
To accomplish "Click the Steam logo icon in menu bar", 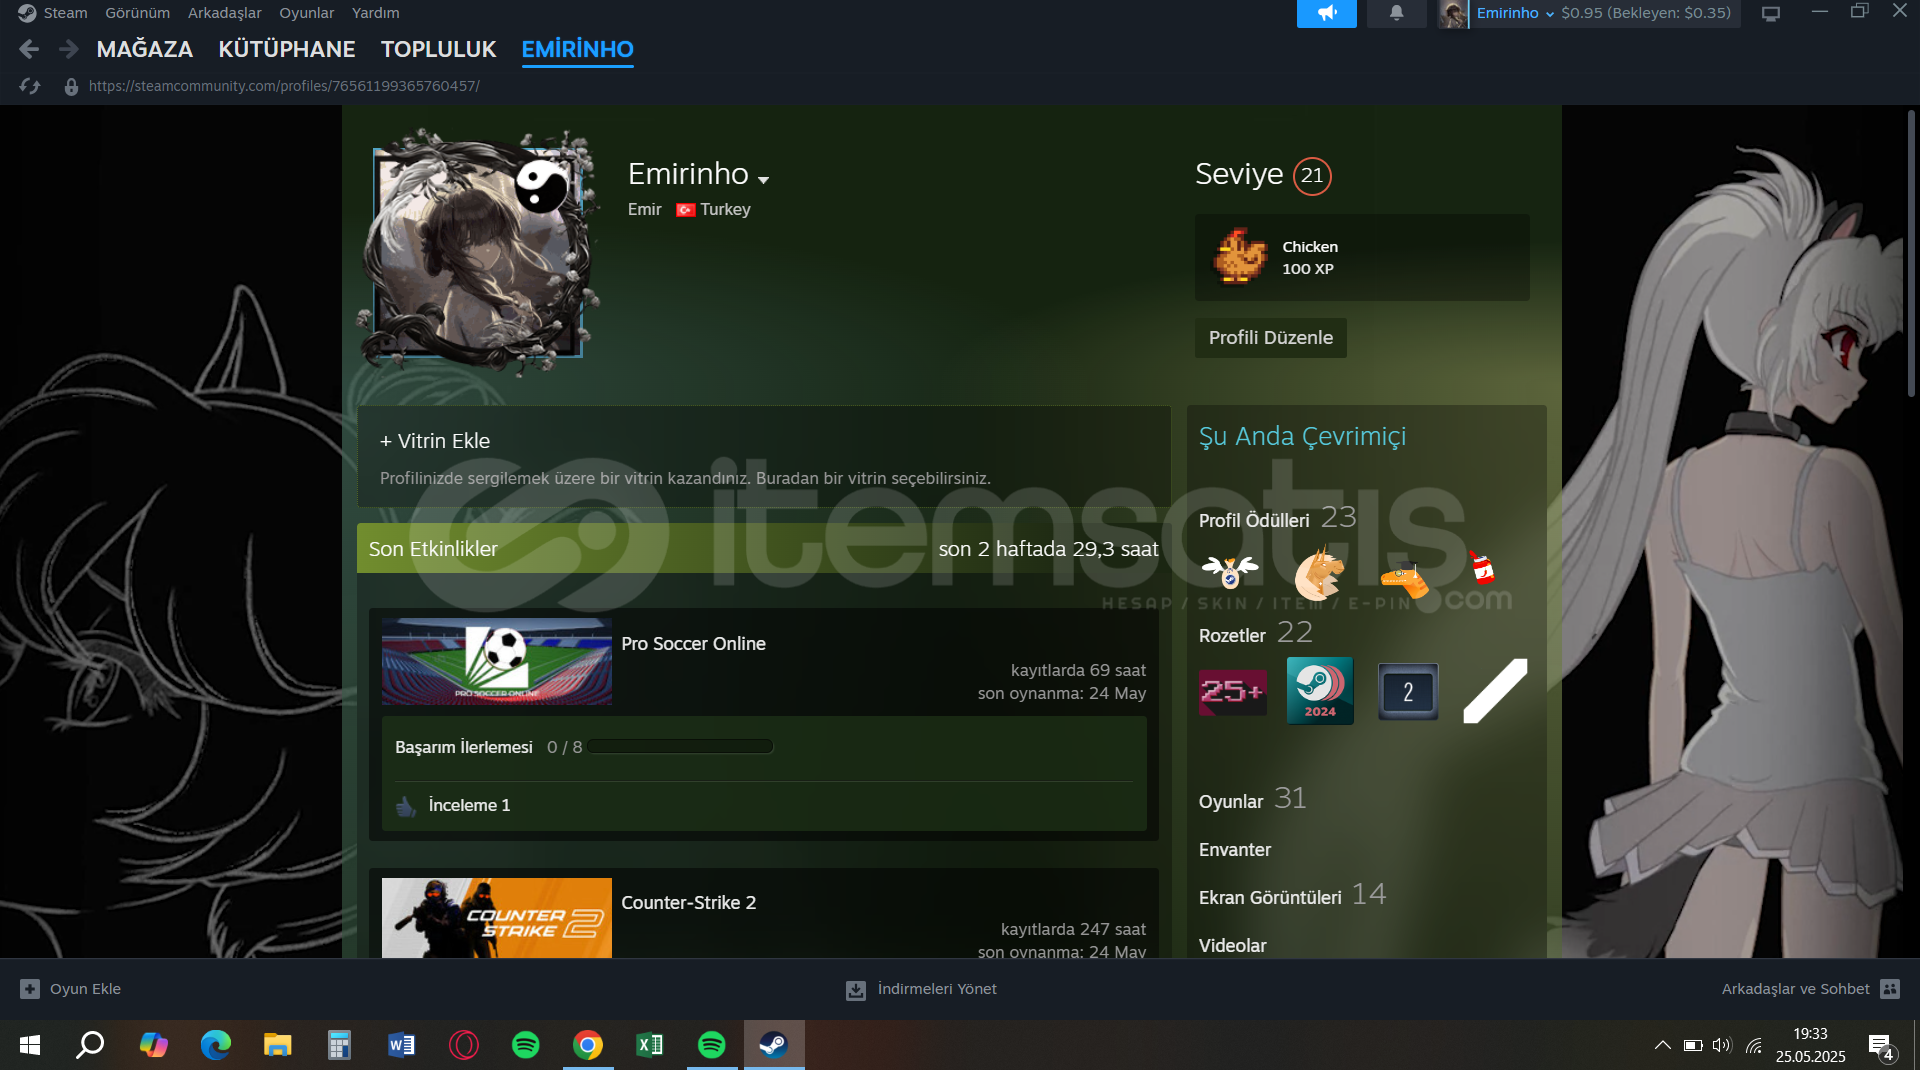I will [x=27, y=13].
